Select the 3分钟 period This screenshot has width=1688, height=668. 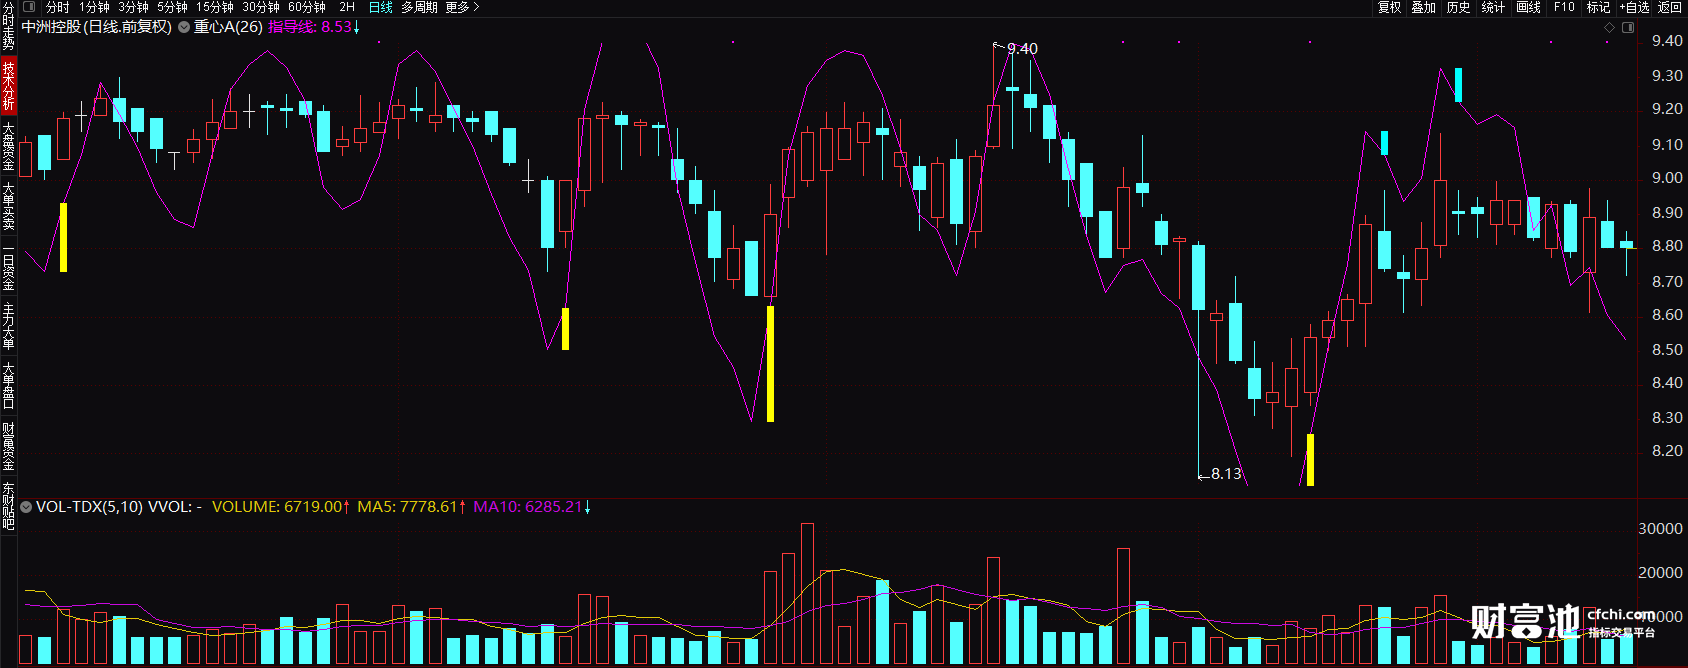tap(133, 7)
